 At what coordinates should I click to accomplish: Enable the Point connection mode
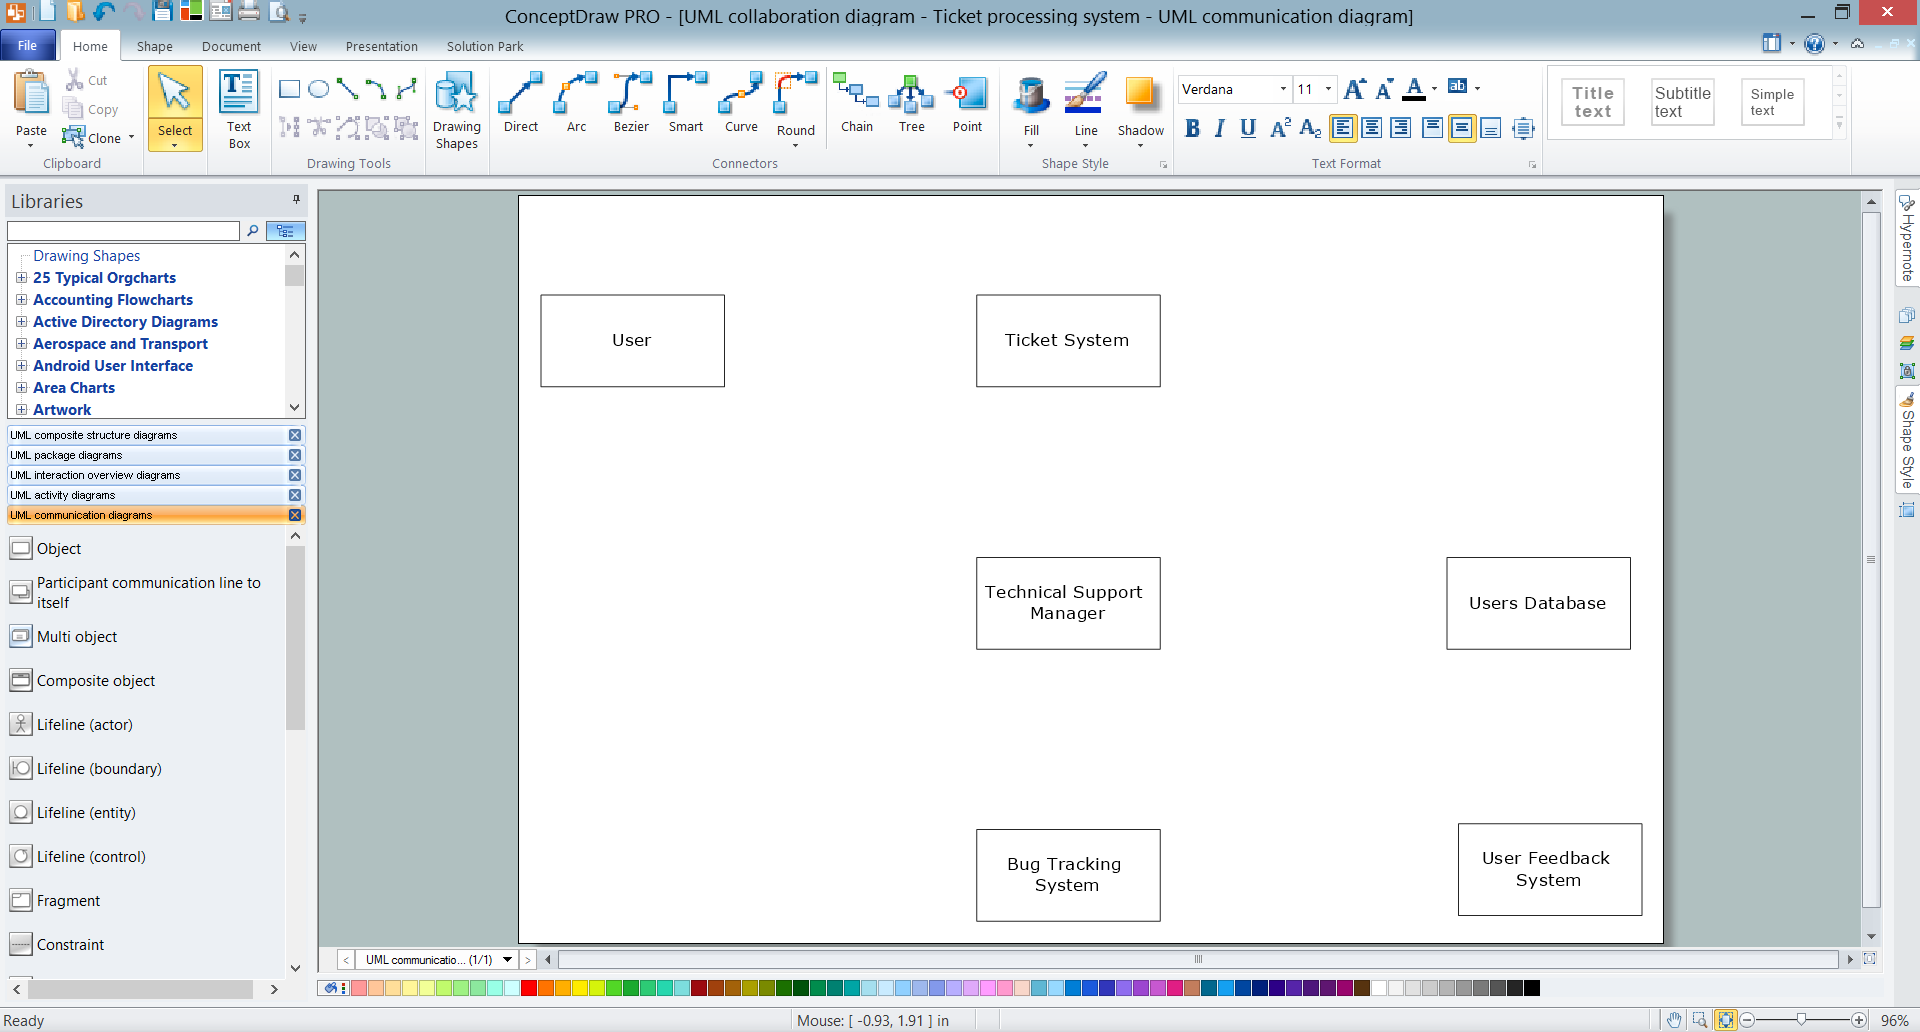pos(967,103)
